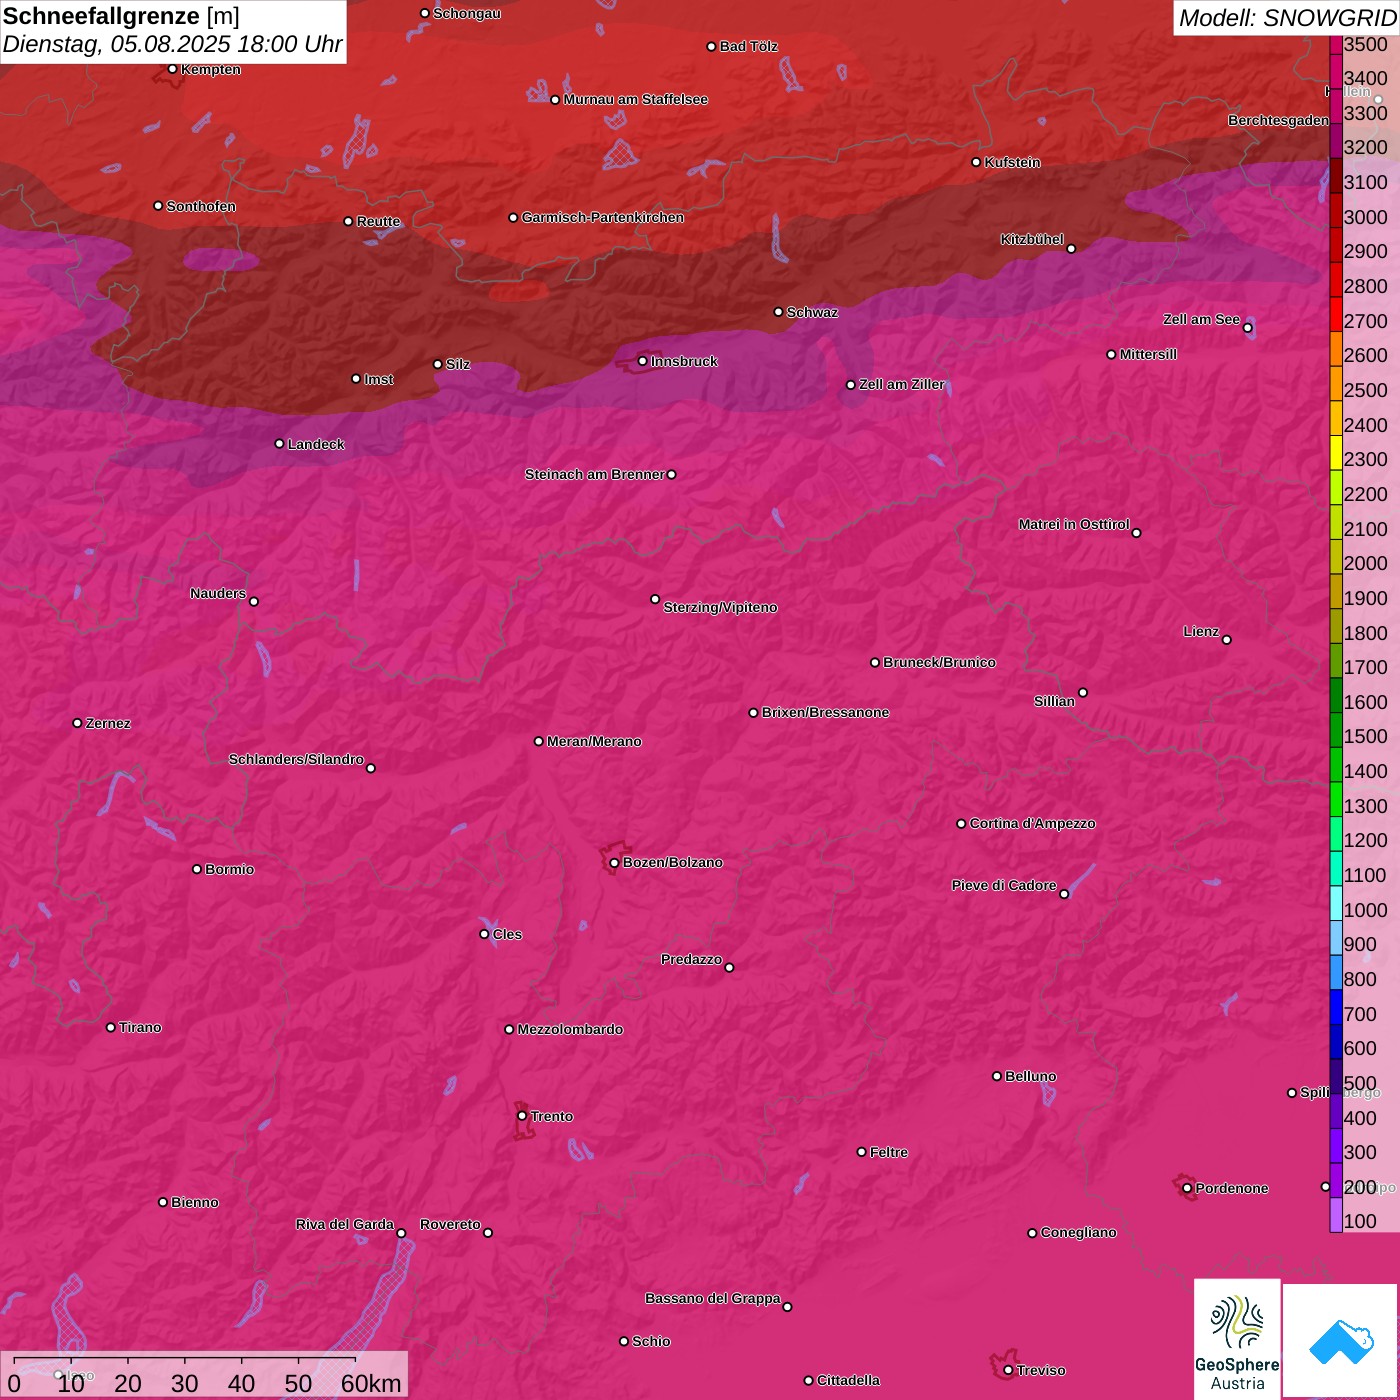Viewport: 1400px width, 1400px height.
Task: Click the Schwaz label
Action: (812, 312)
